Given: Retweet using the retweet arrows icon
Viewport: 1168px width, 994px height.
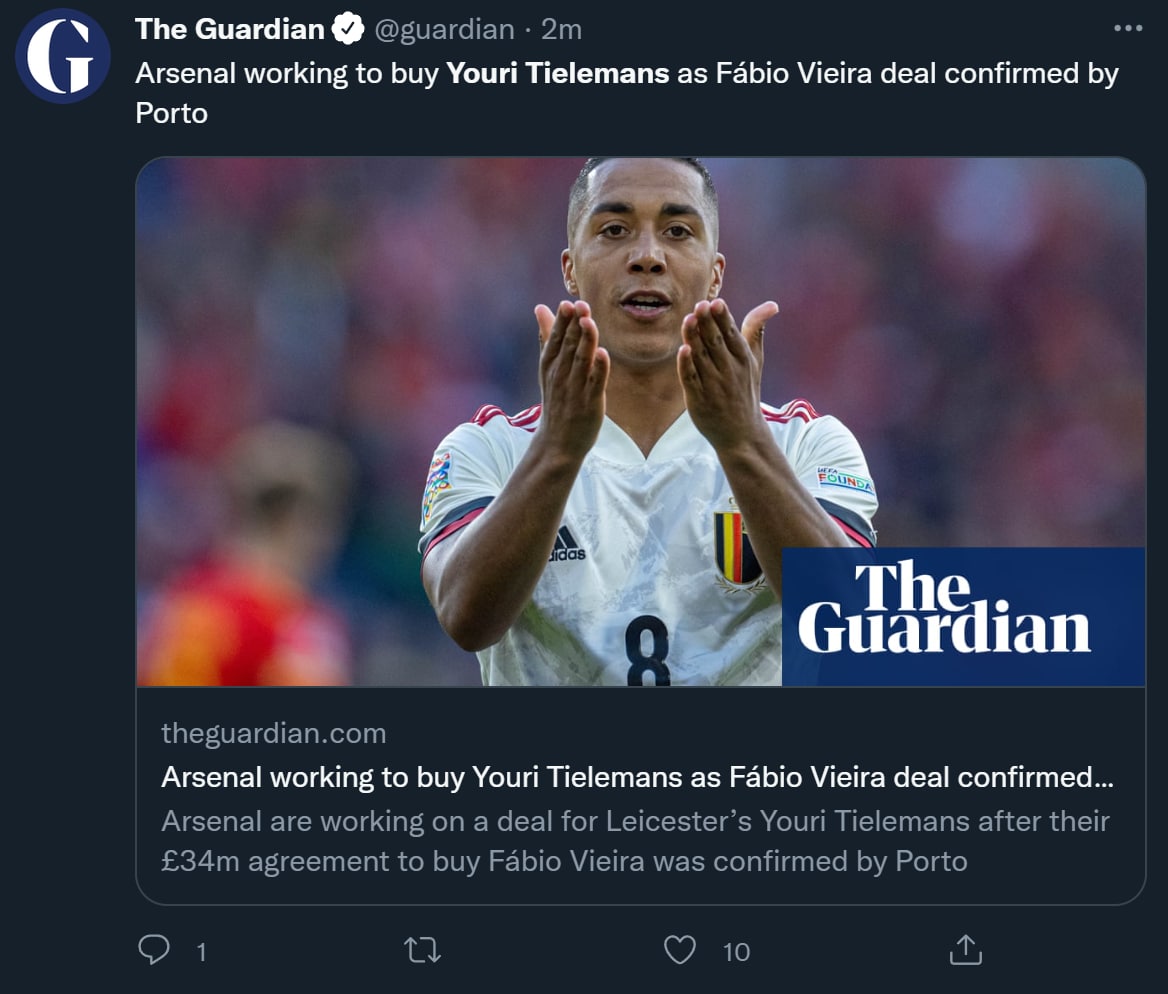Looking at the screenshot, I should tap(422, 949).
